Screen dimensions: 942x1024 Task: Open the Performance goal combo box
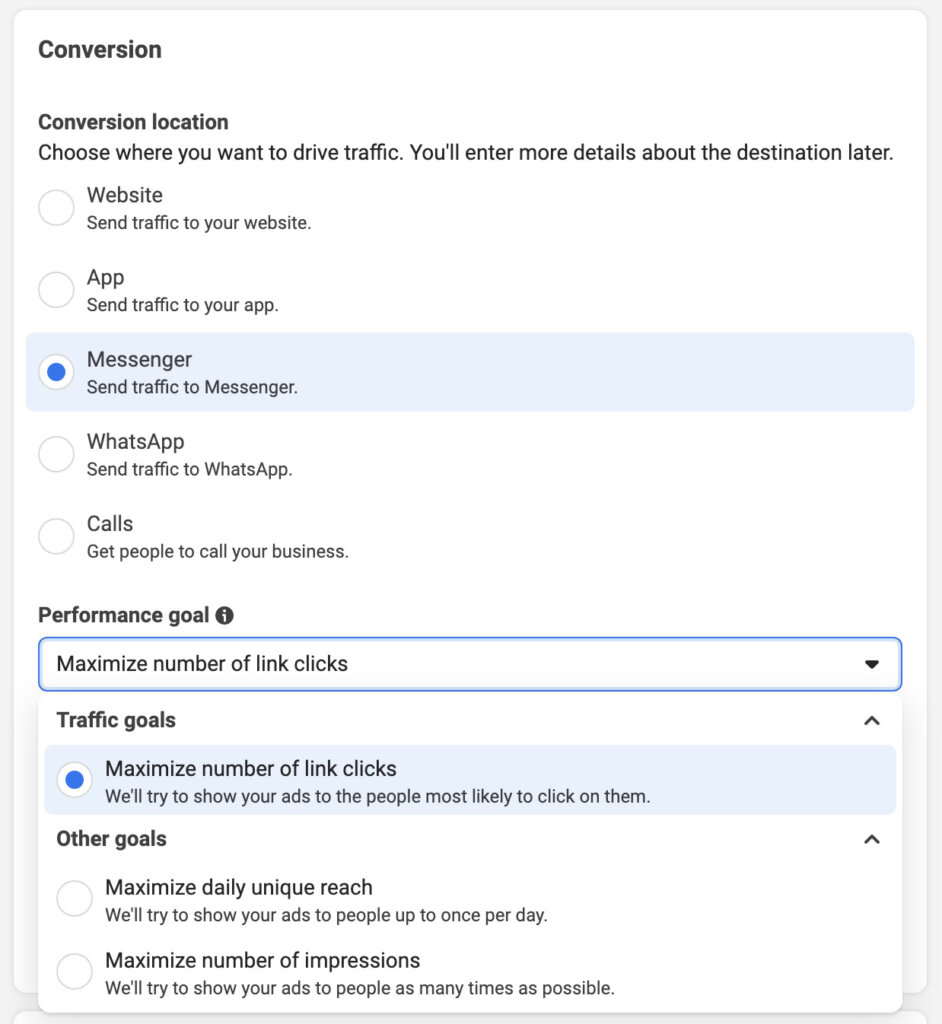470,663
